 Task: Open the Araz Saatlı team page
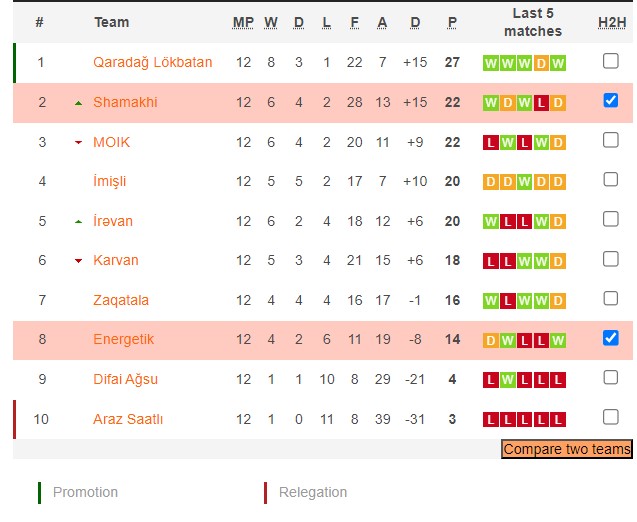130,418
